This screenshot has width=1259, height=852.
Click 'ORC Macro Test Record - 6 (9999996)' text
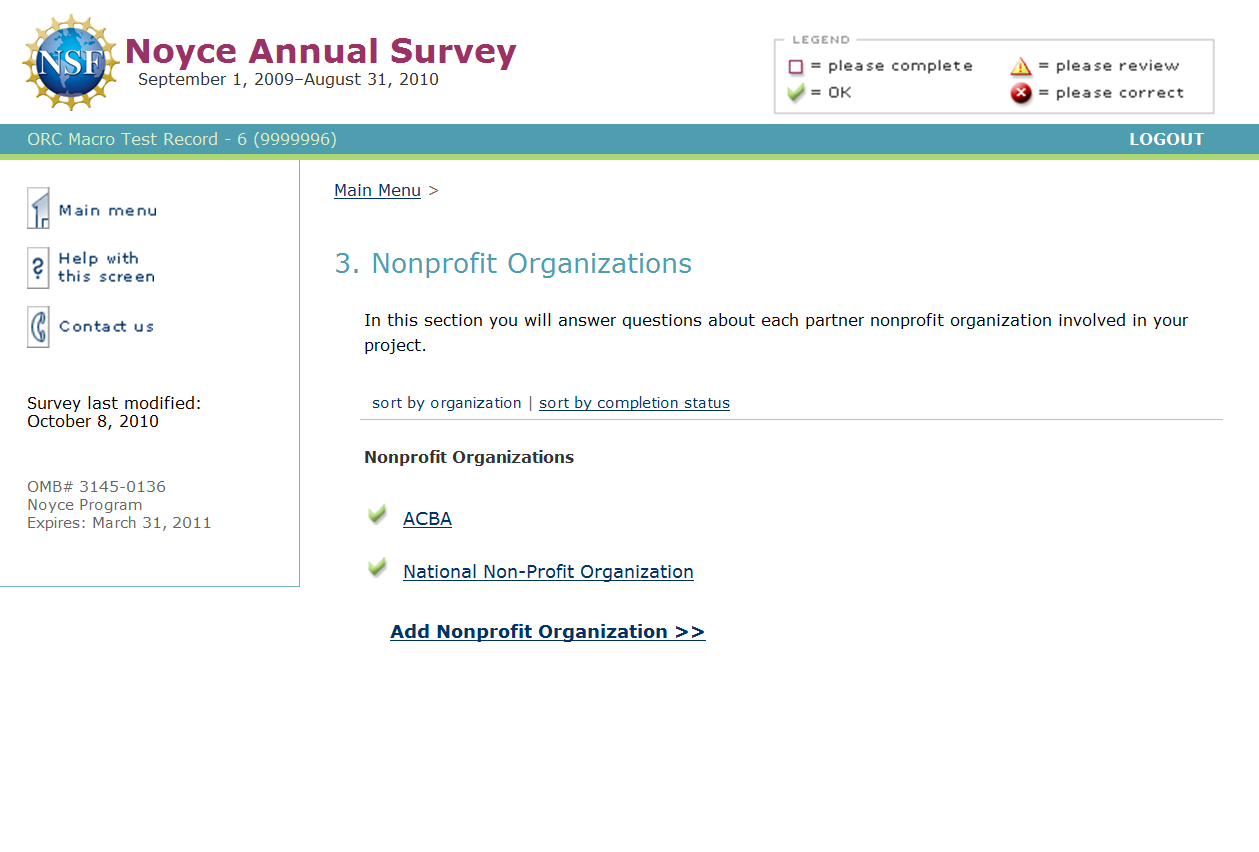tap(182, 139)
